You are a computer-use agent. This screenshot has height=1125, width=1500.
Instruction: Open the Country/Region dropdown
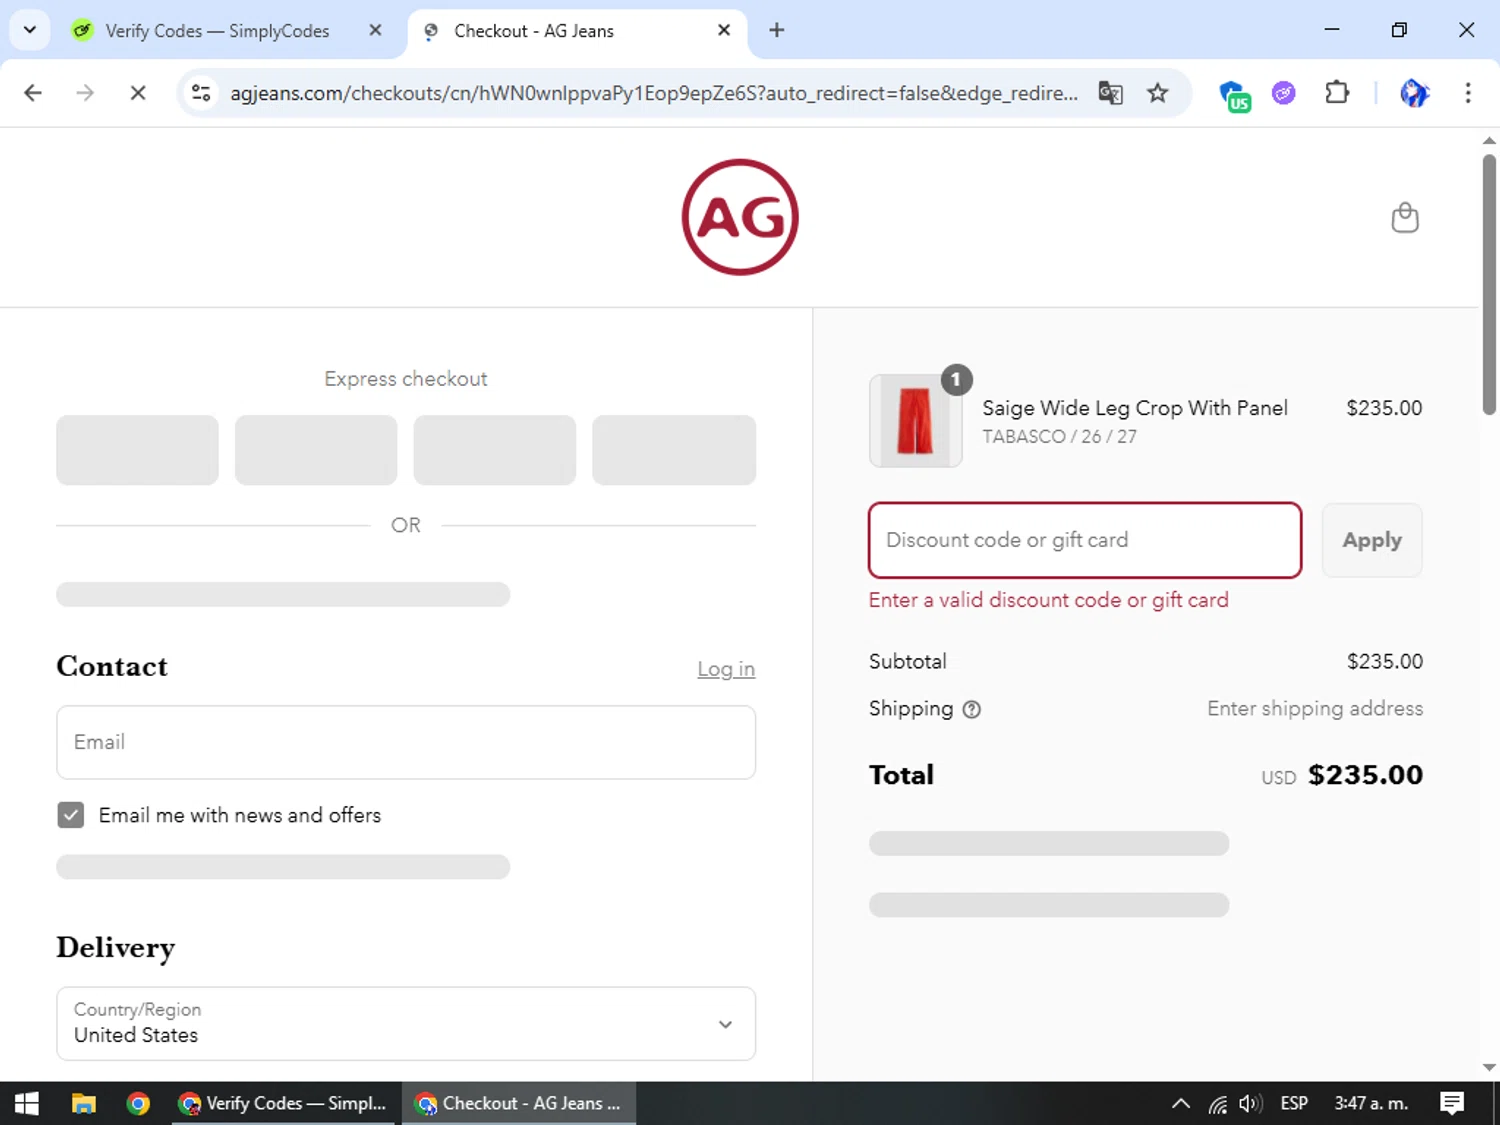pos(406,1023)
